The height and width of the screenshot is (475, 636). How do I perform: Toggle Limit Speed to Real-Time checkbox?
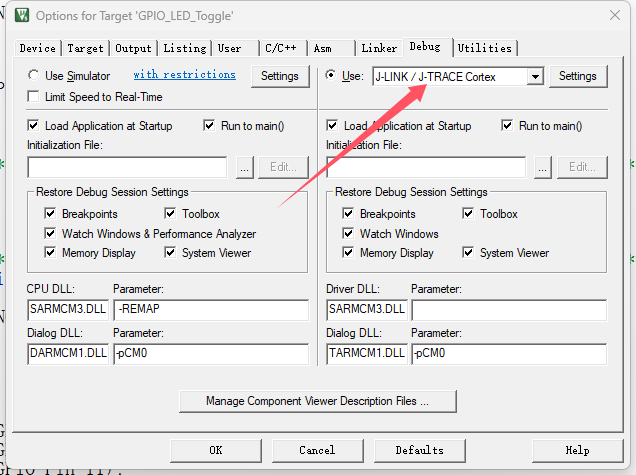click(34, 96)
